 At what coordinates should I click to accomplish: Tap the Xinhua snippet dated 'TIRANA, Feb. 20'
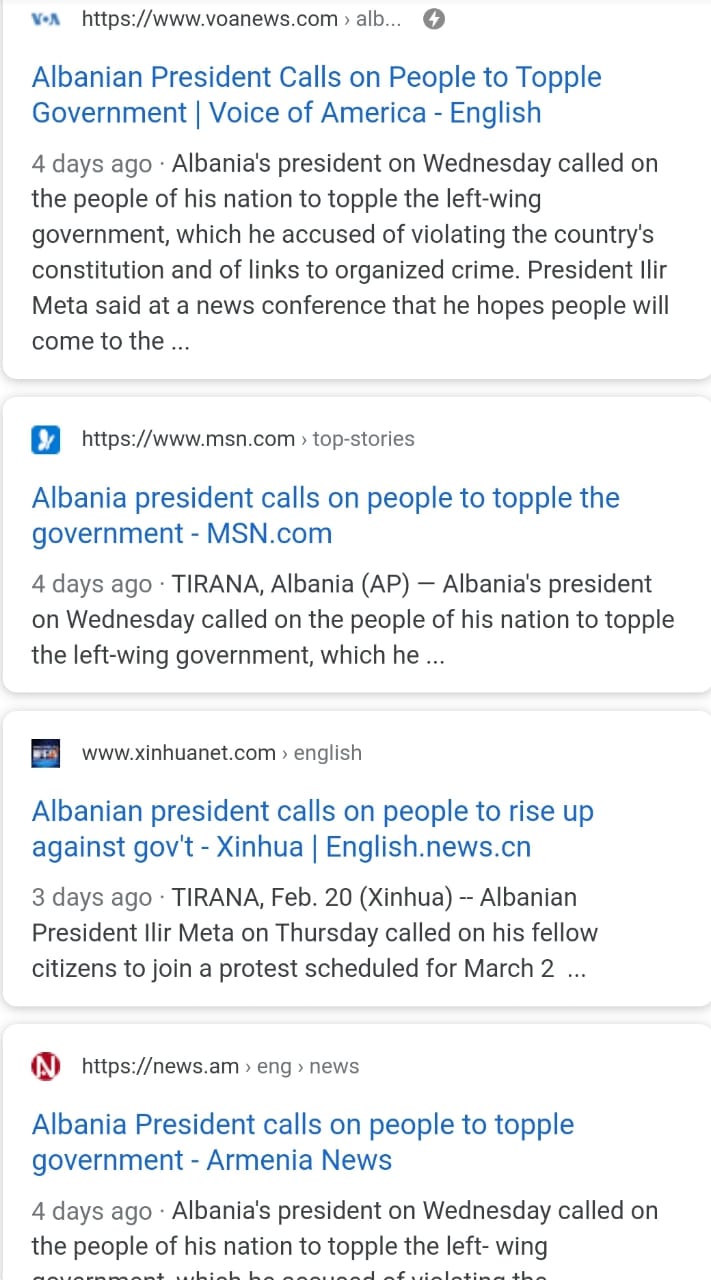(315, 933)
